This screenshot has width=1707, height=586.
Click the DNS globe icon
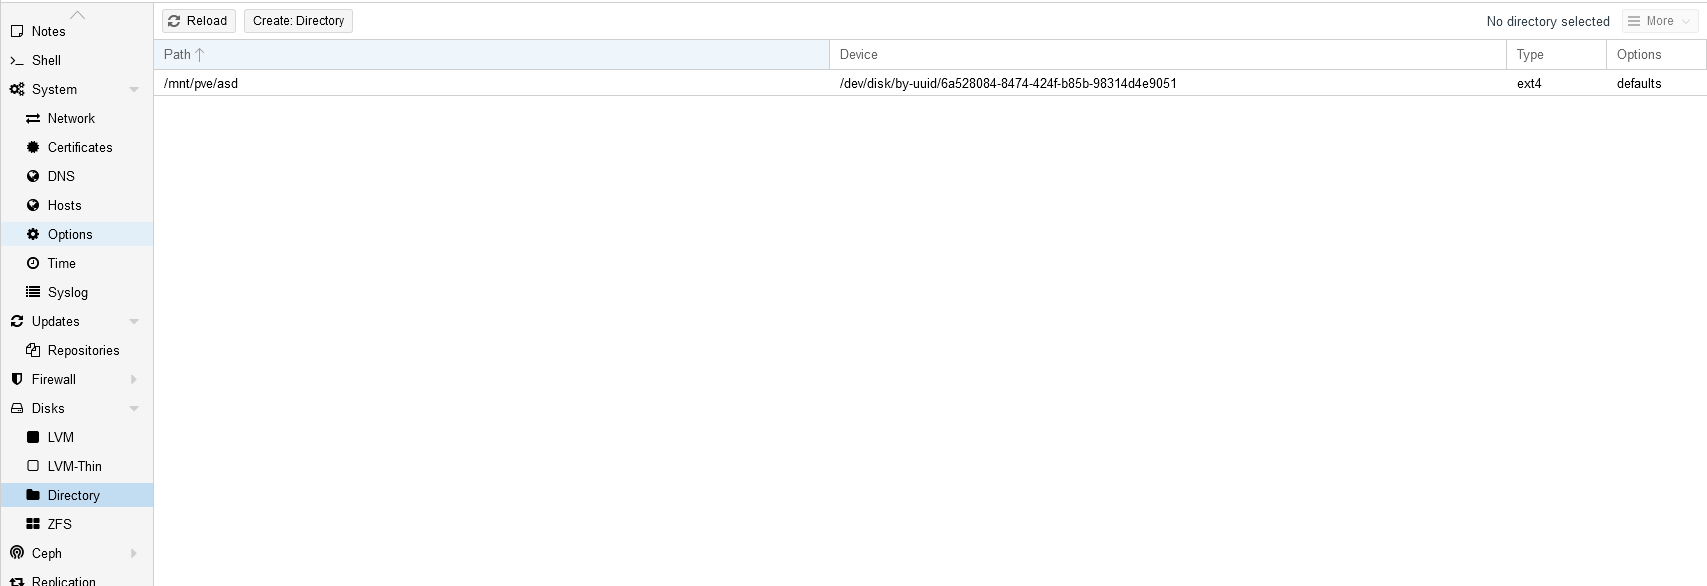(x=33, y=176)
